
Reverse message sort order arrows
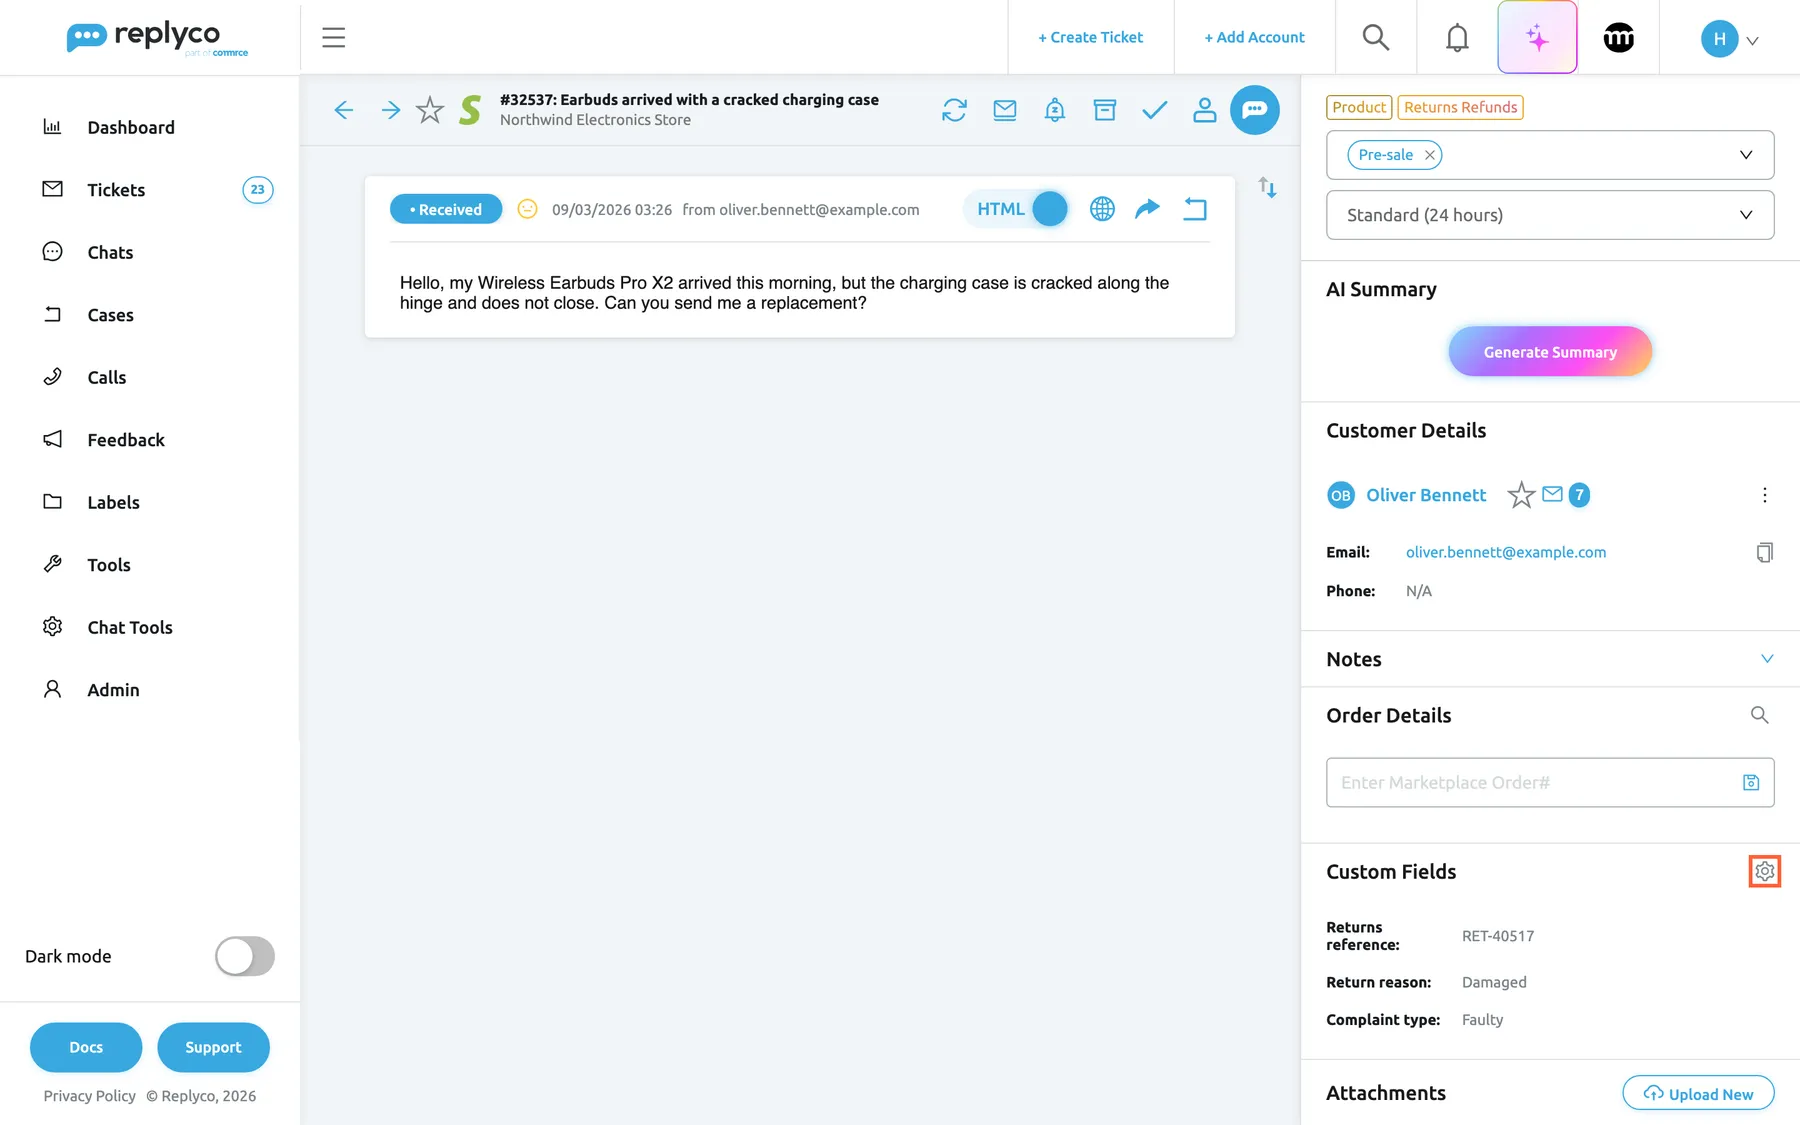point(1267,187)
